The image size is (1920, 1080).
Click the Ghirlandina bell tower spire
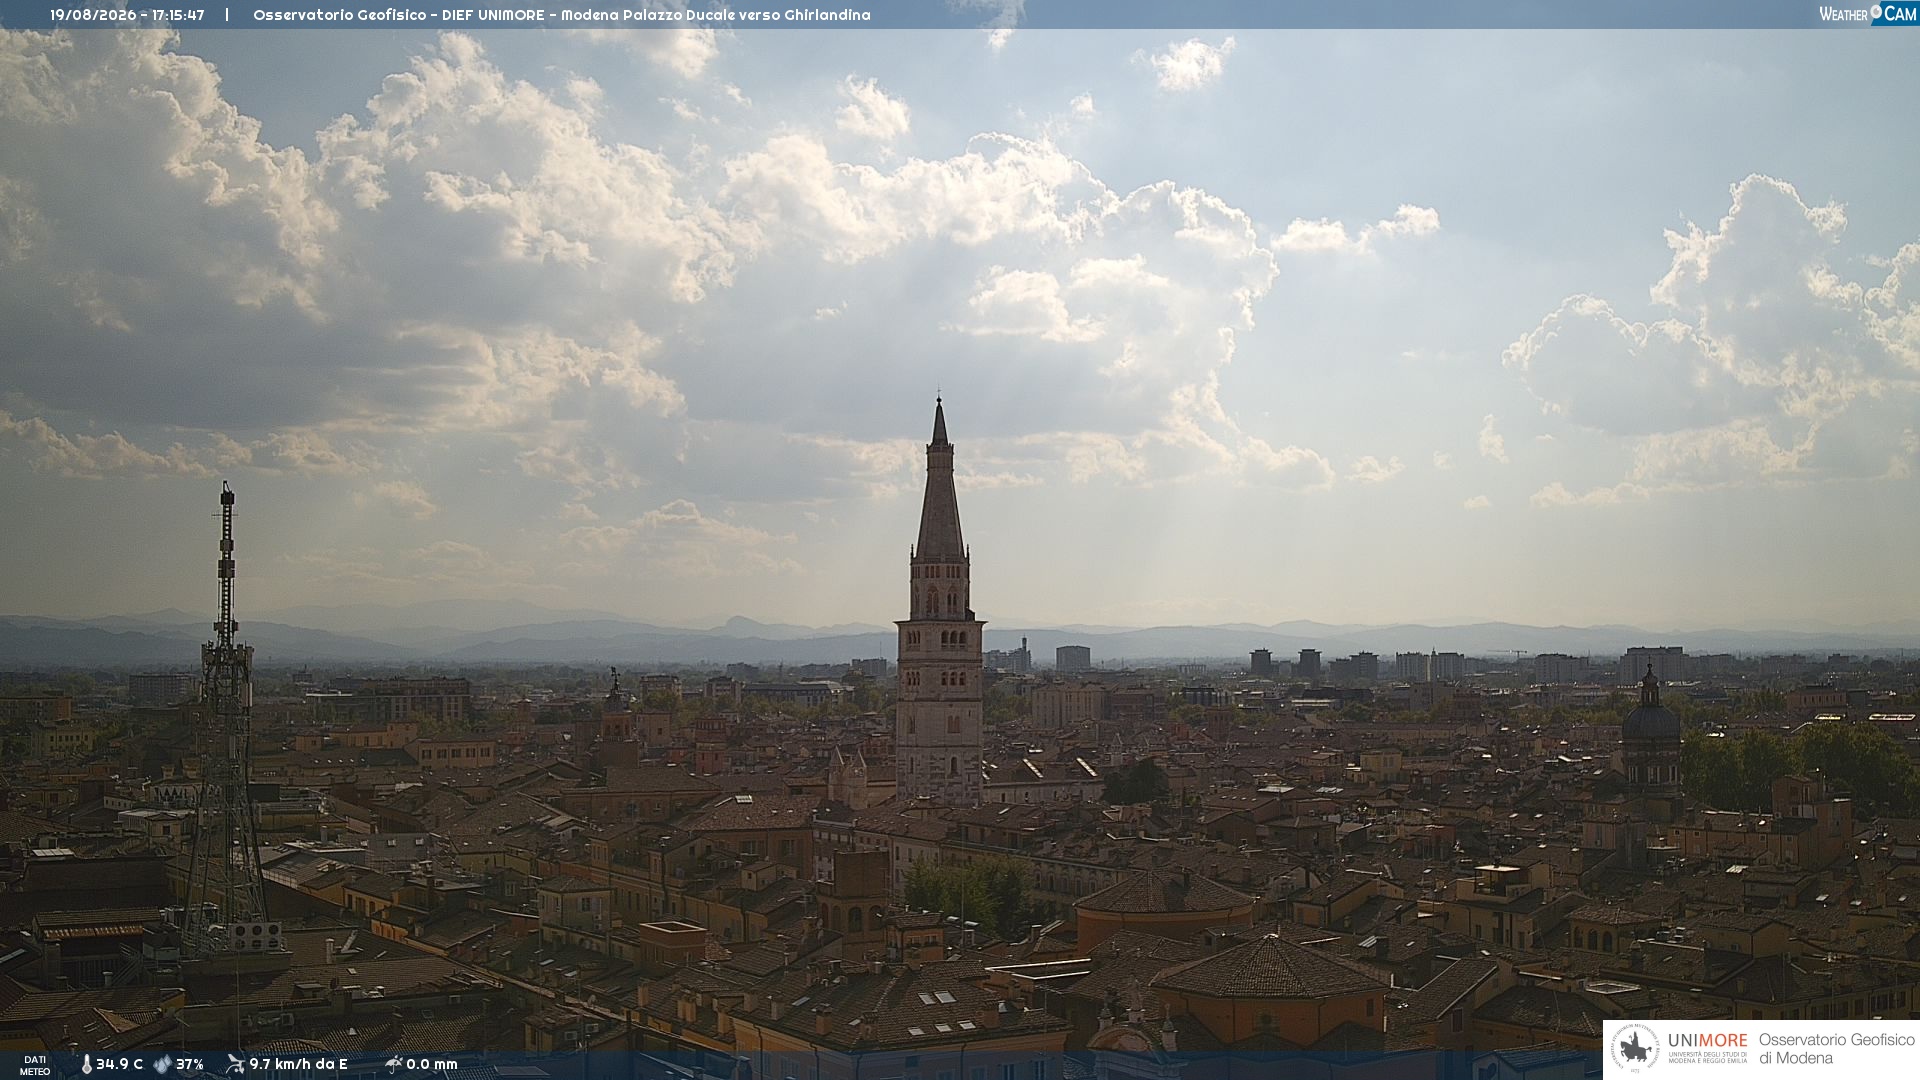click(x=939, y=480)
